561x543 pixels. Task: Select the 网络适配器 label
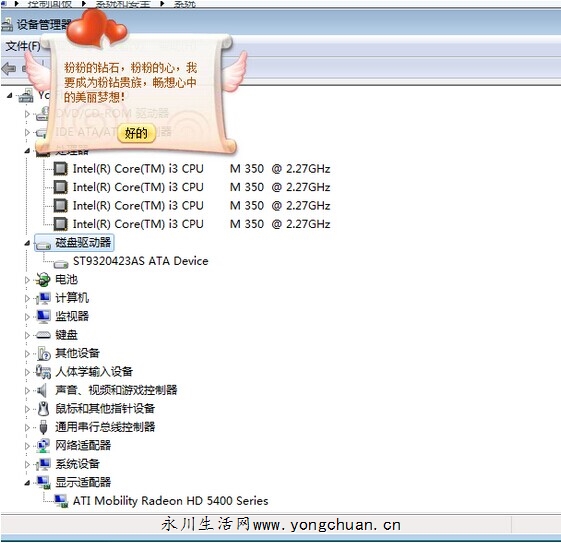[x=83, y=446]
